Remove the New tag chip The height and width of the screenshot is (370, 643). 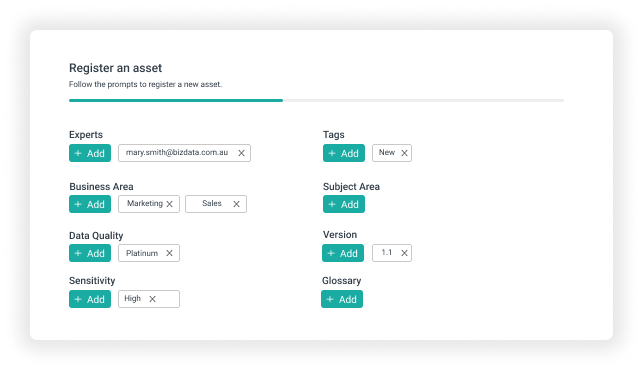click(x=404, y=153)
